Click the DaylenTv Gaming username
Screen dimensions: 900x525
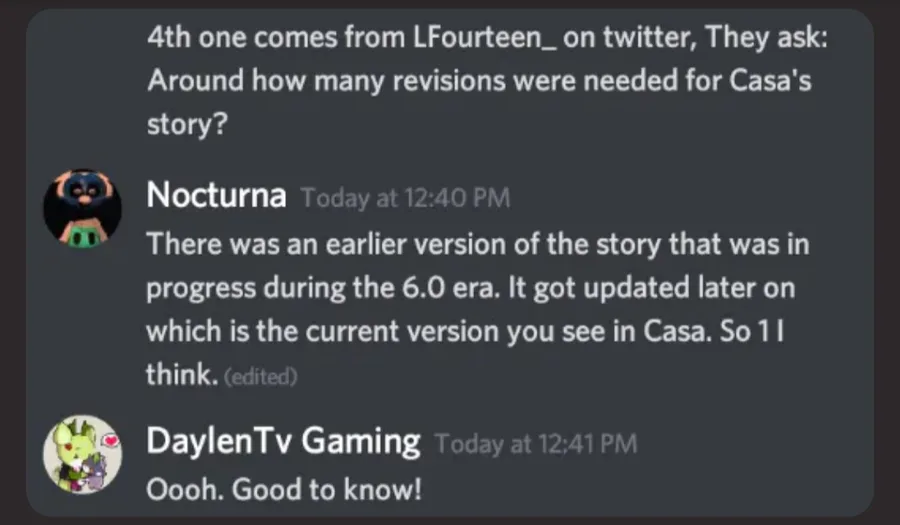coord(284,442)
